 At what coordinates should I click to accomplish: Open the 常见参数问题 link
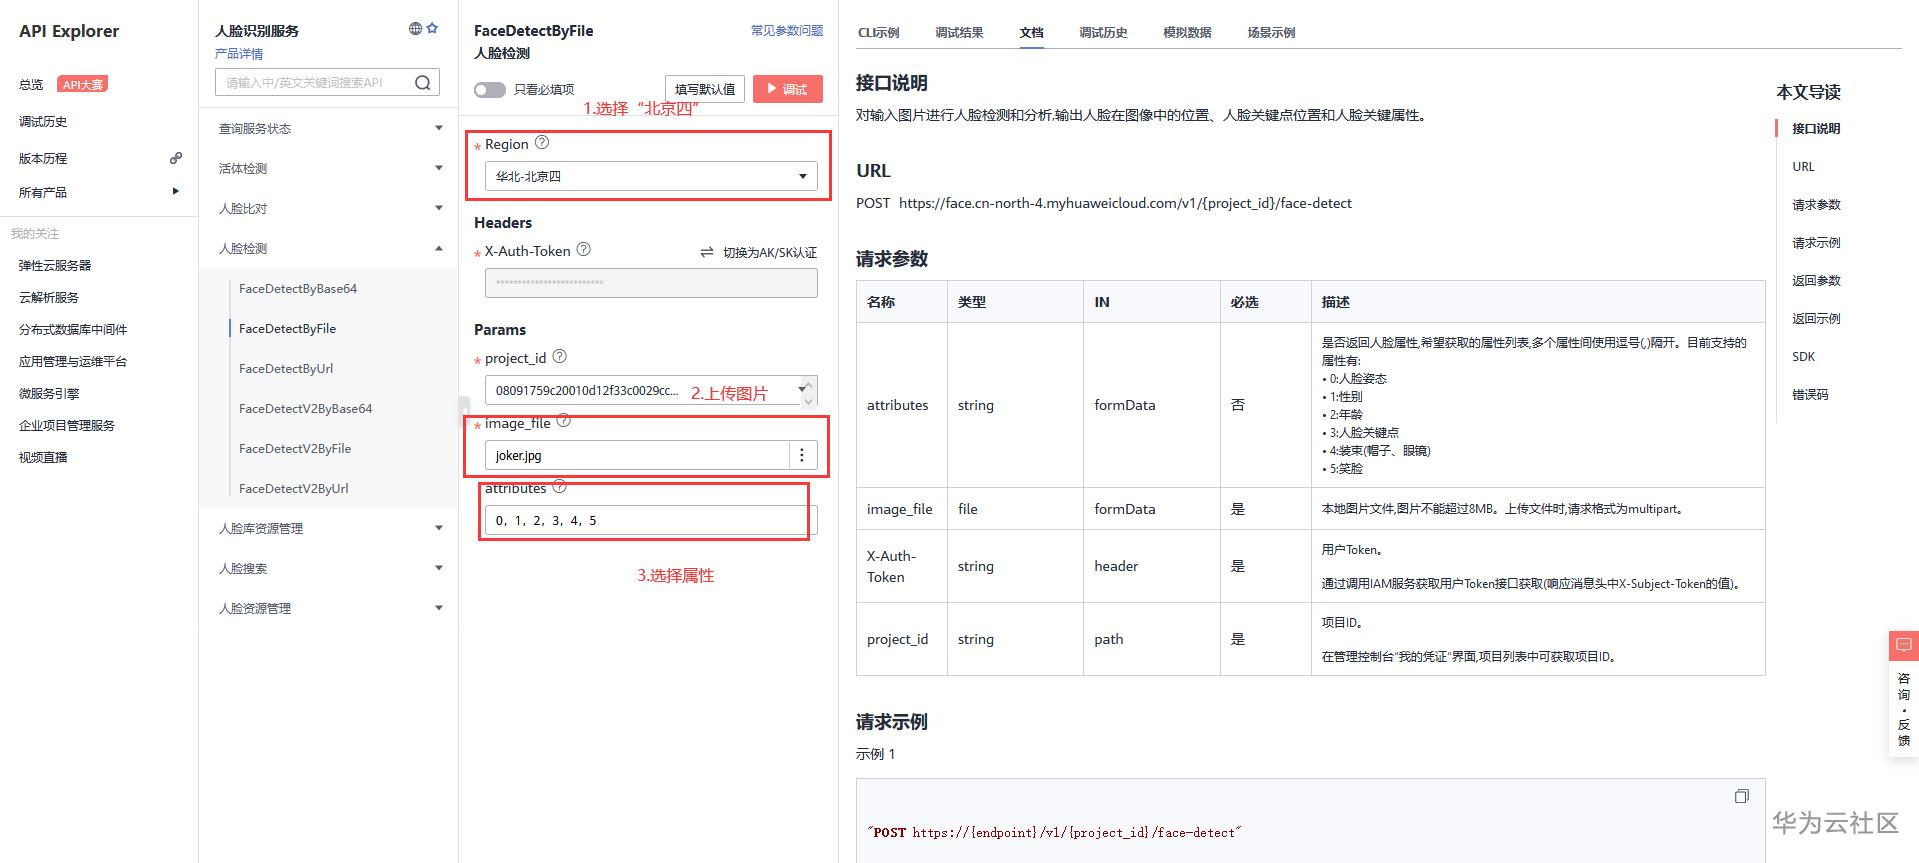[x=787, y=30]
